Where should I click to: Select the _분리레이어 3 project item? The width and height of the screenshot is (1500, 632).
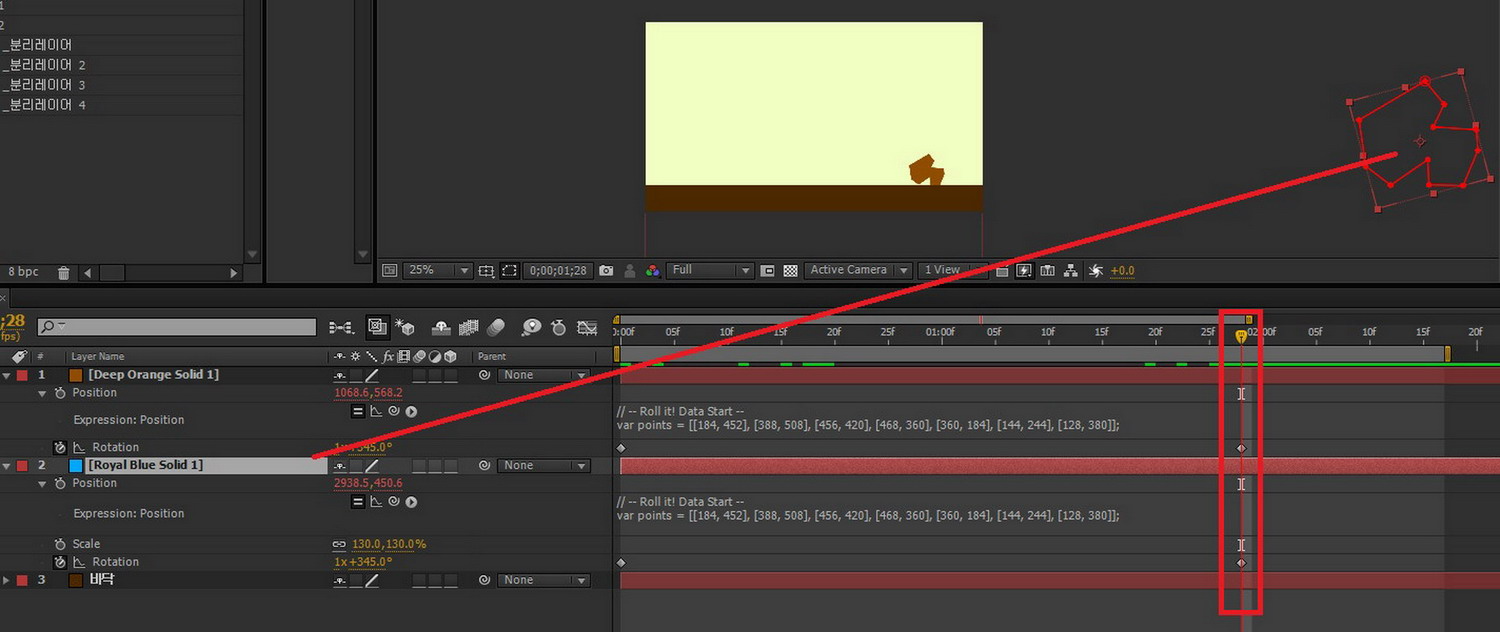(x=43, y=85)
